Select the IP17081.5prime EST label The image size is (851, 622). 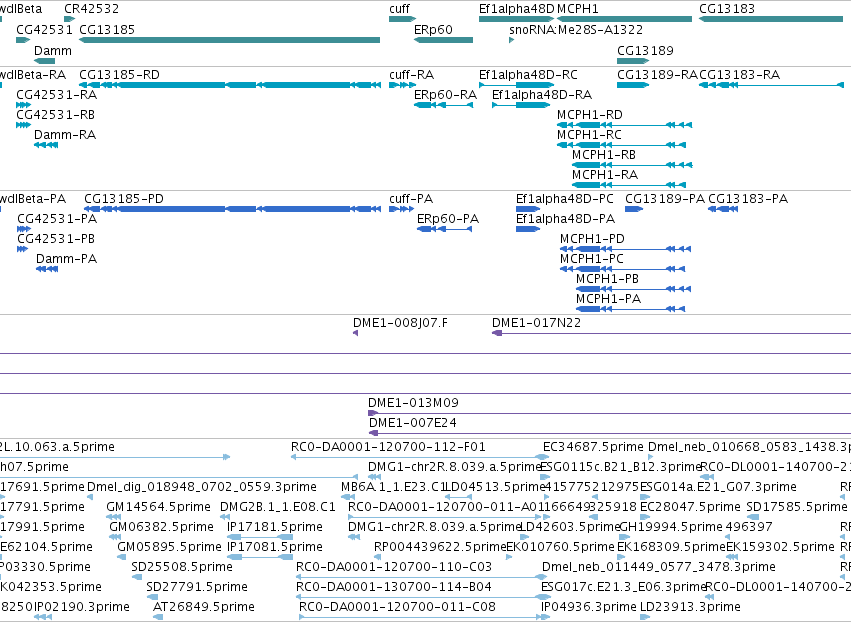coord(275,547)
